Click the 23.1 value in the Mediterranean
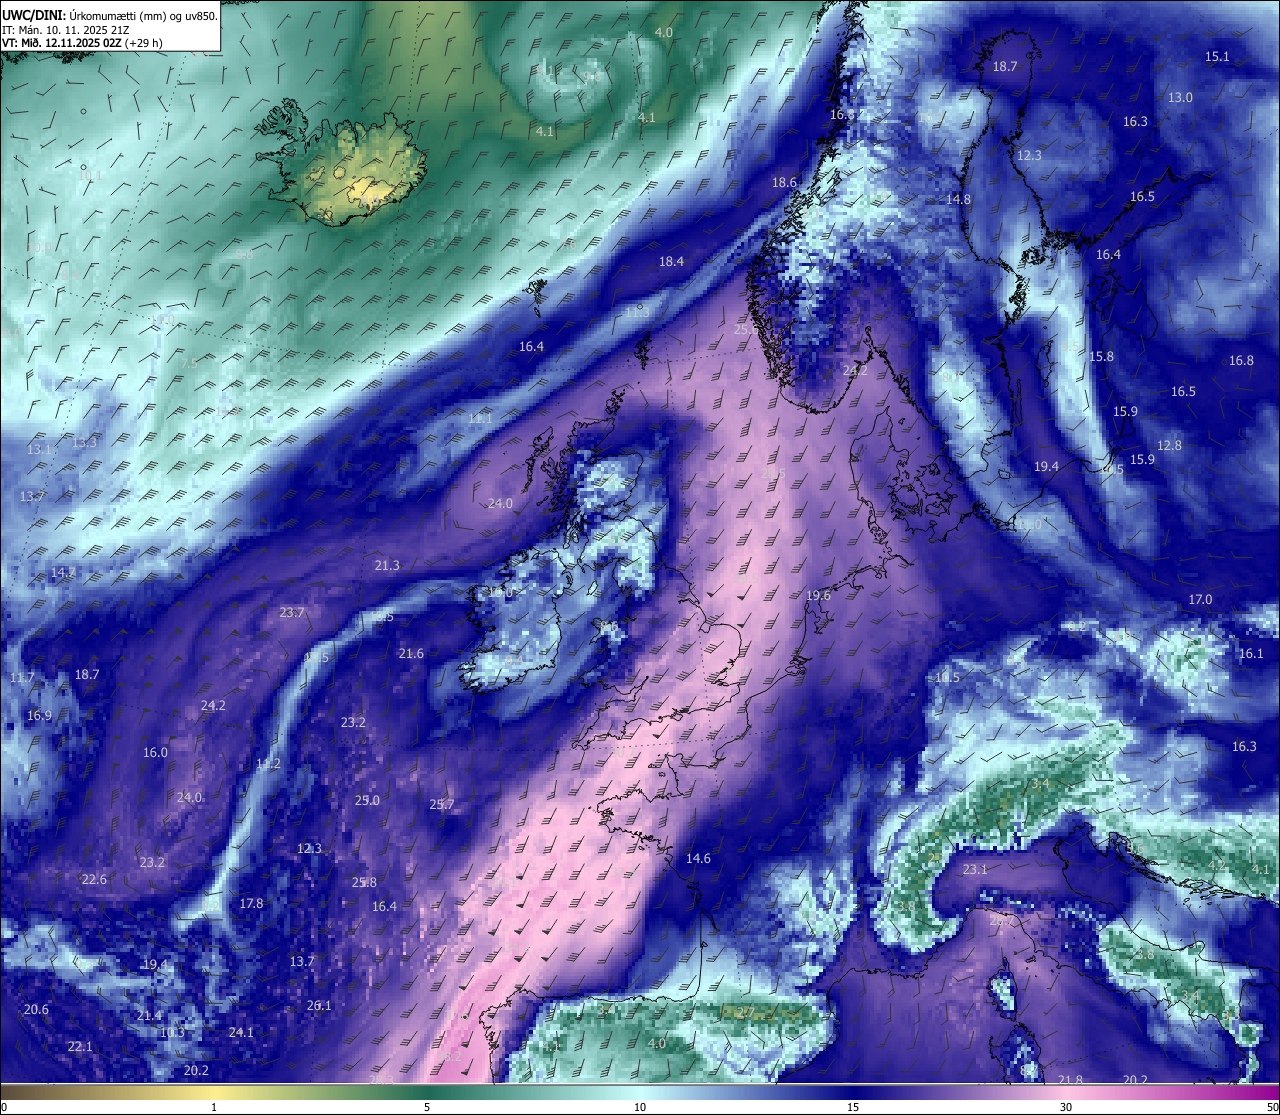 click(975, 870)
